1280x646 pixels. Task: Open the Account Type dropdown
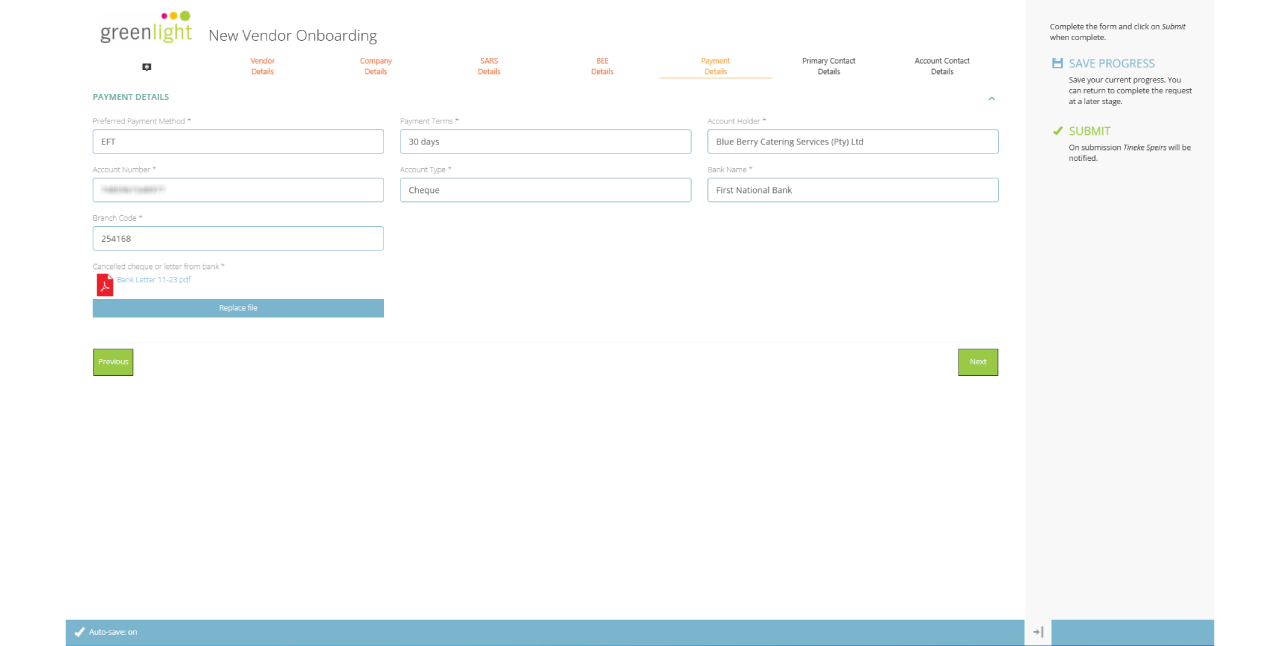click(545, 190)
